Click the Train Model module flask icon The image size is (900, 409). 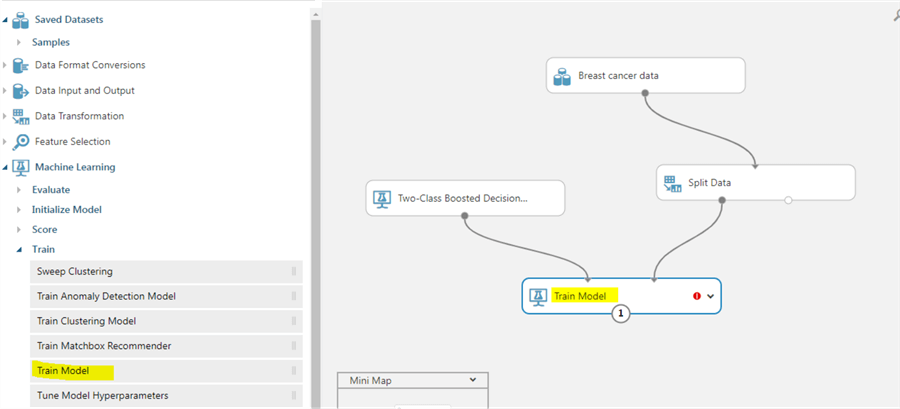(538, 297)
